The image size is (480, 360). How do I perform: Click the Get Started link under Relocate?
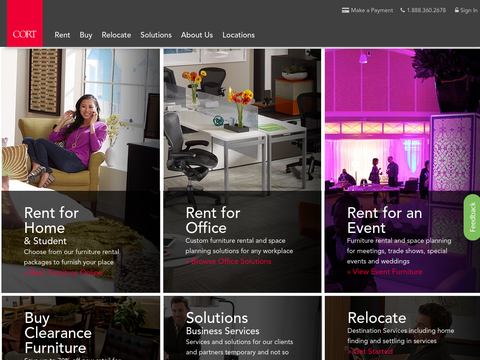(370, 351)
